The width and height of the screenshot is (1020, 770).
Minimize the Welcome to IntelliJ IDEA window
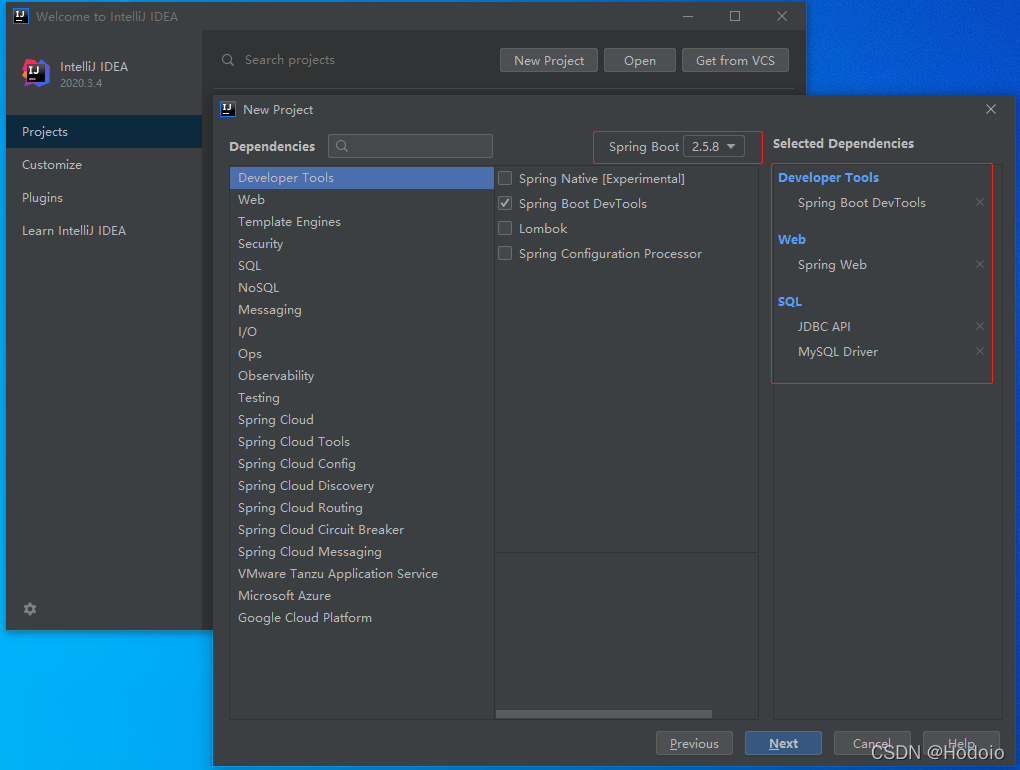click(688, 16)
